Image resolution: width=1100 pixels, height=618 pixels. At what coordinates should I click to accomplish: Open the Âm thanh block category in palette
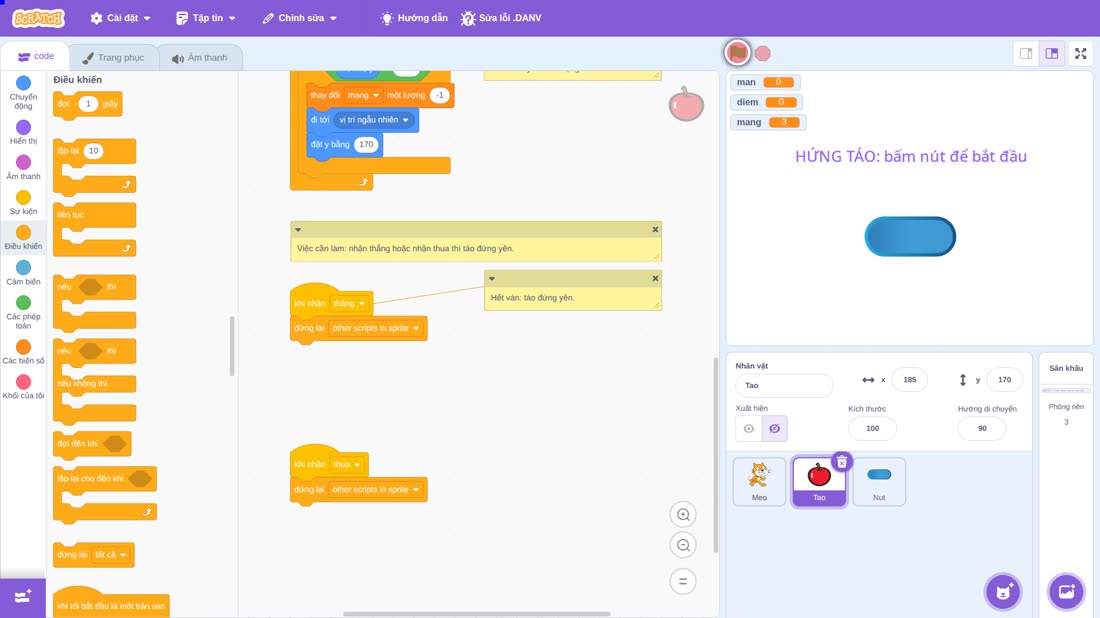pyautogui.click(x=23, y=168)
